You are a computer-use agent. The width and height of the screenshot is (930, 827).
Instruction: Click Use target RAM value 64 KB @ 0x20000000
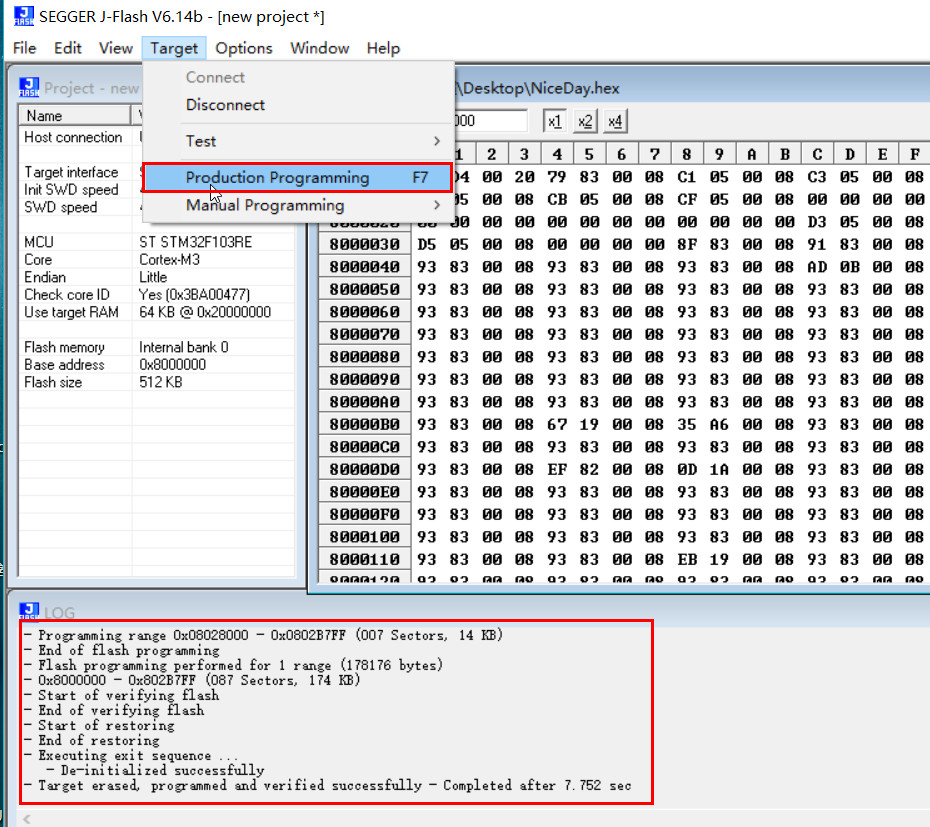click(205, 312)
